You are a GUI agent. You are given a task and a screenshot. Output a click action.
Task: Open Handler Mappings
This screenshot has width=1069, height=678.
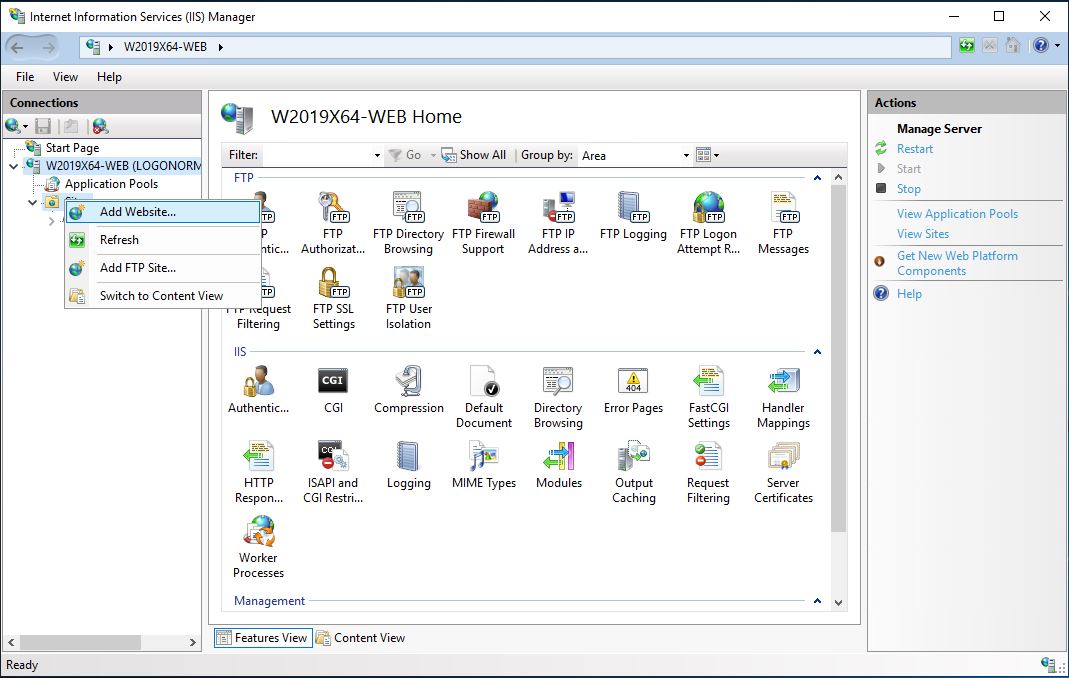783,397
